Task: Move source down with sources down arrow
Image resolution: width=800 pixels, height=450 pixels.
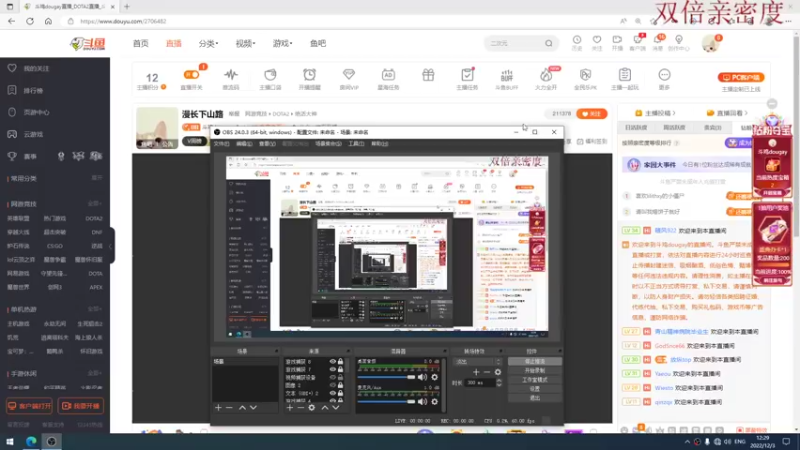Action: coord(336,408)
